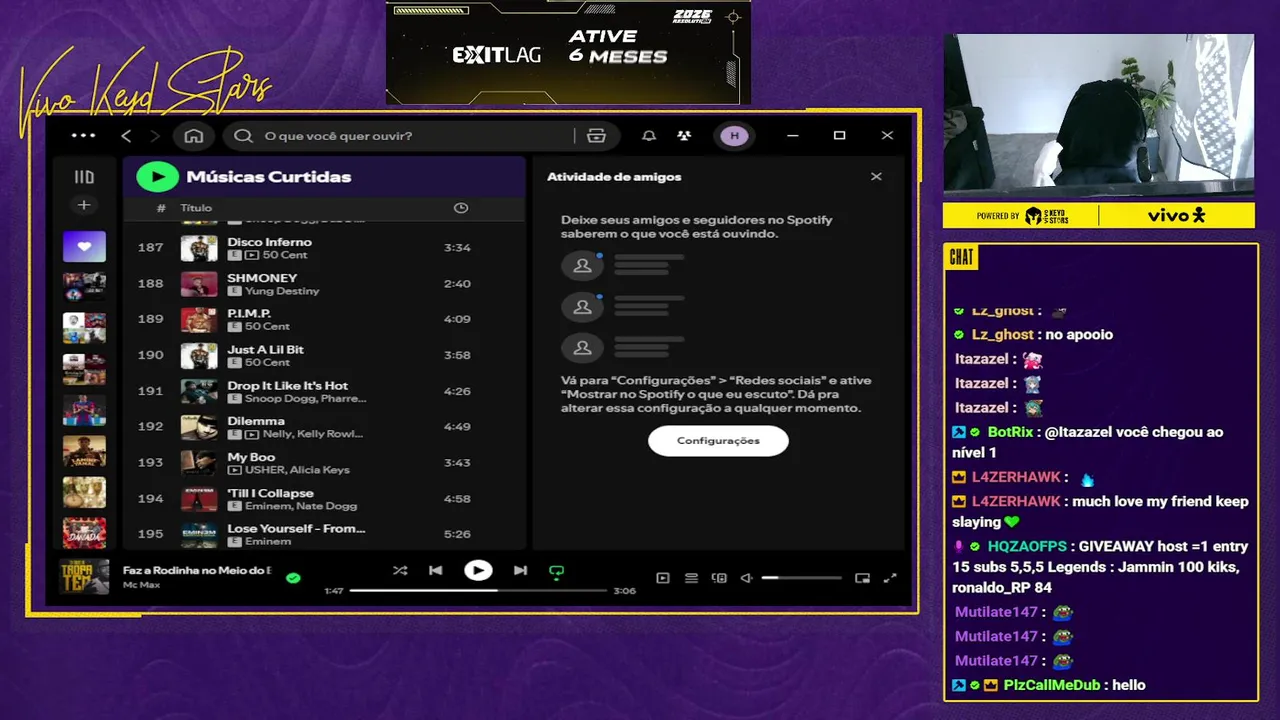
Task: Open the now playing artist Mc Max
Action: [x=141, y=584]
